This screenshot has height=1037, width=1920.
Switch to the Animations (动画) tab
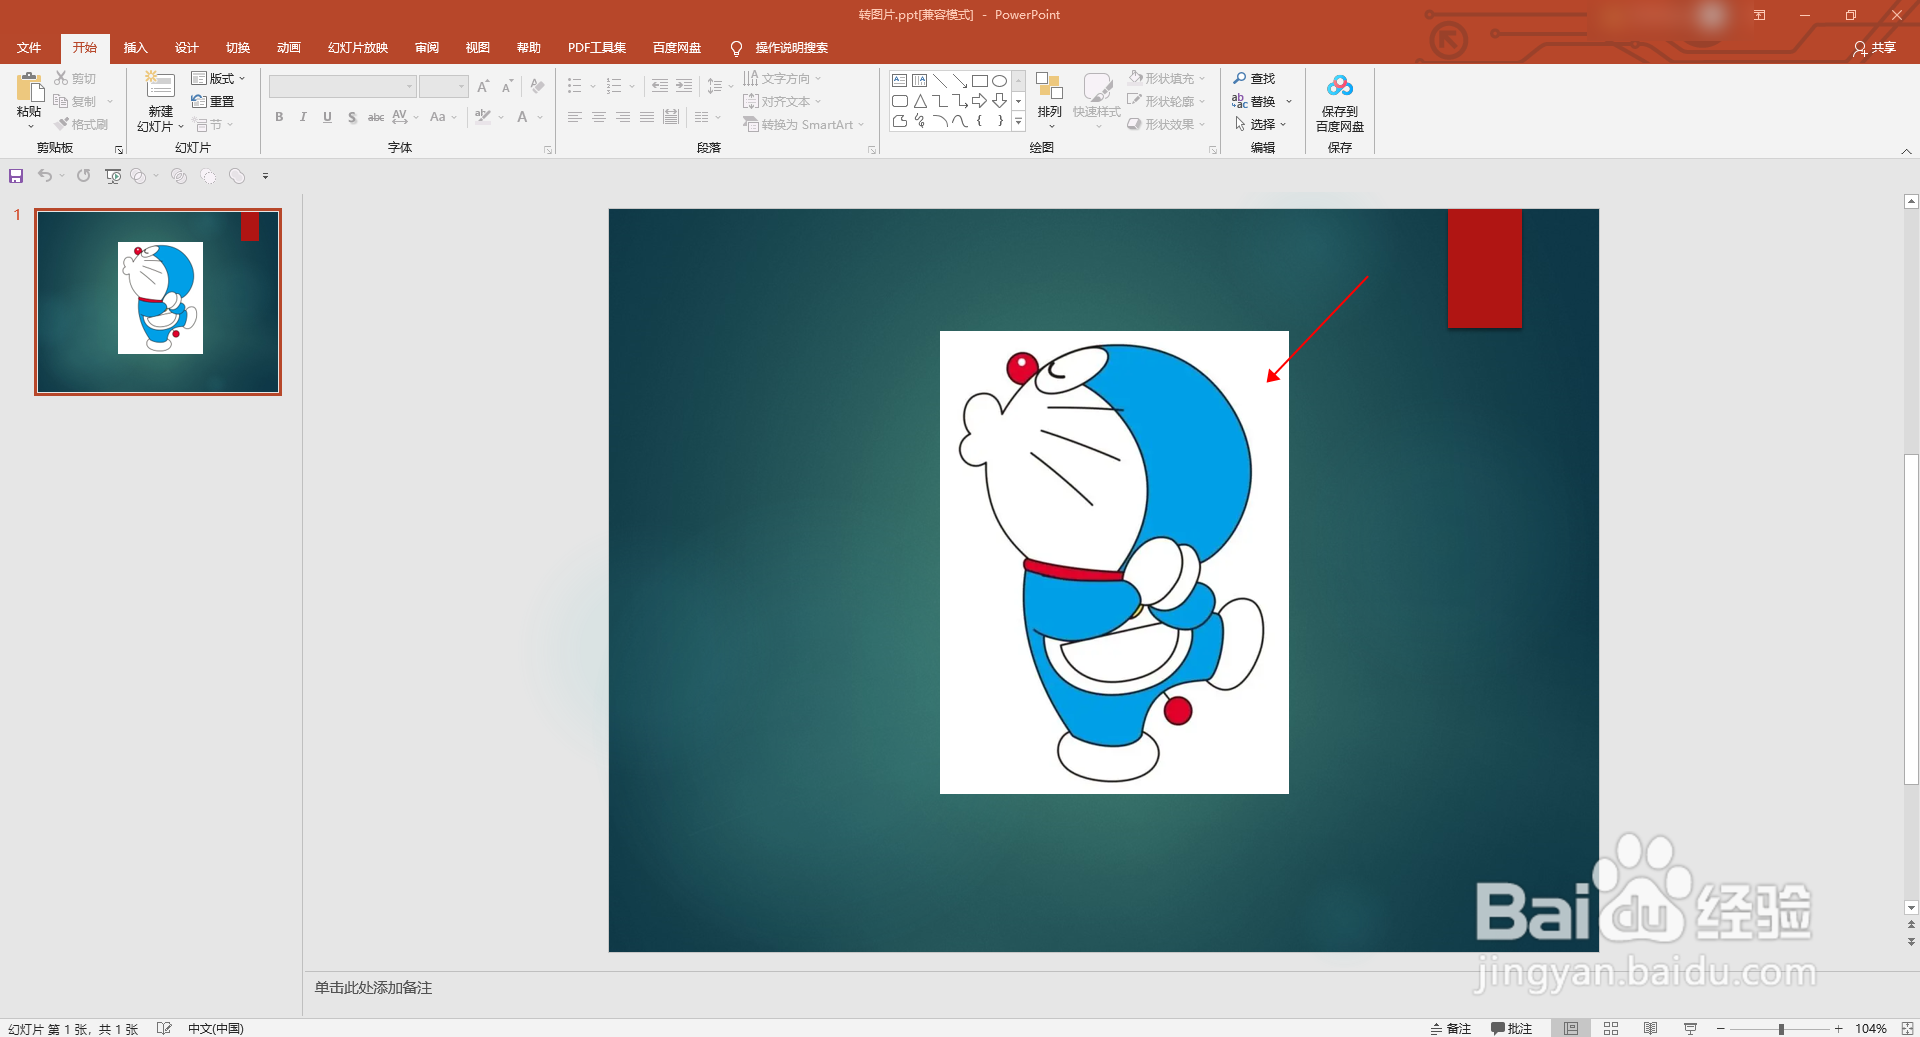[x=289, y=48]
